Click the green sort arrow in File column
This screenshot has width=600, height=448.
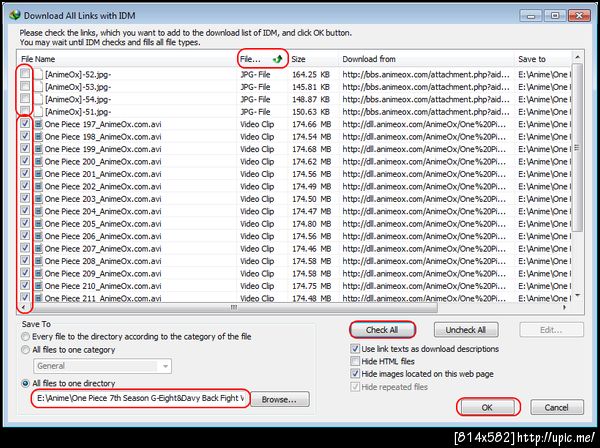278,59
